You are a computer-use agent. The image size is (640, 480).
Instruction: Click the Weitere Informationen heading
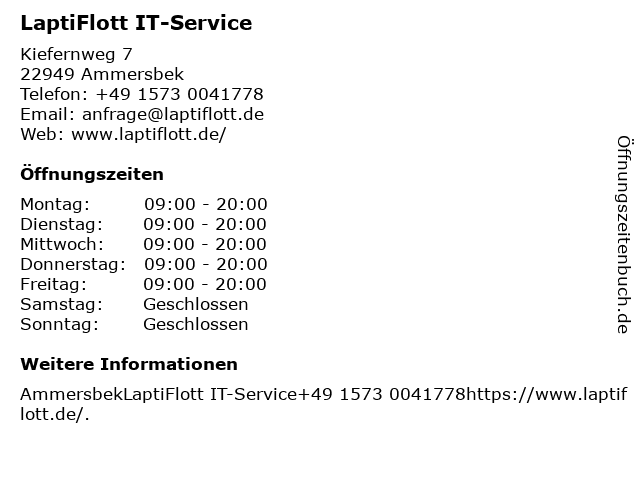[129, 364]
